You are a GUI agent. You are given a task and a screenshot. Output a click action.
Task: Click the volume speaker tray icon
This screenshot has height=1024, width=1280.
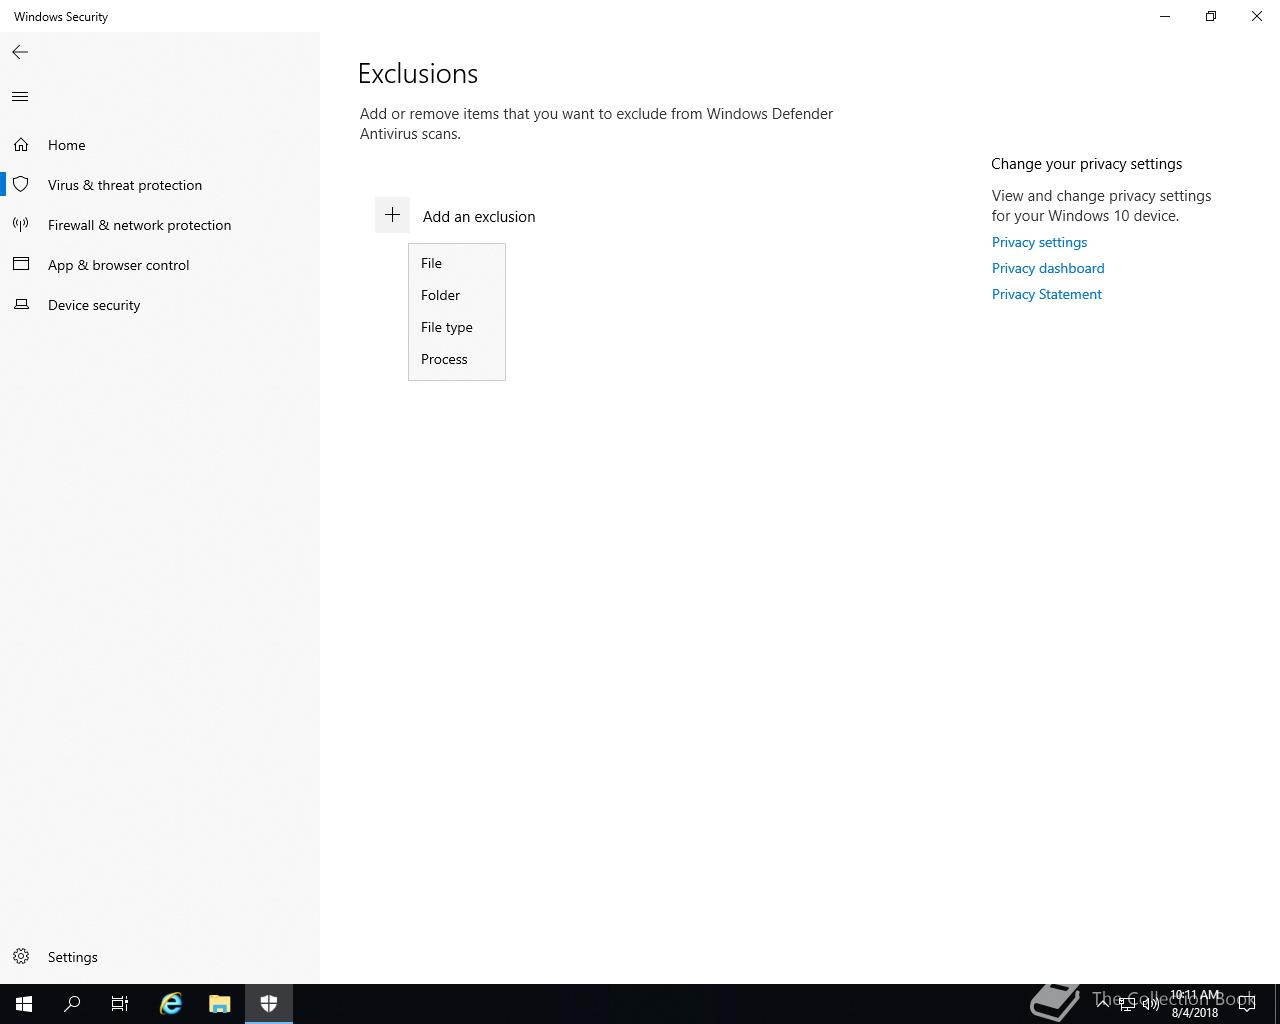(x=1150, y=1004)
